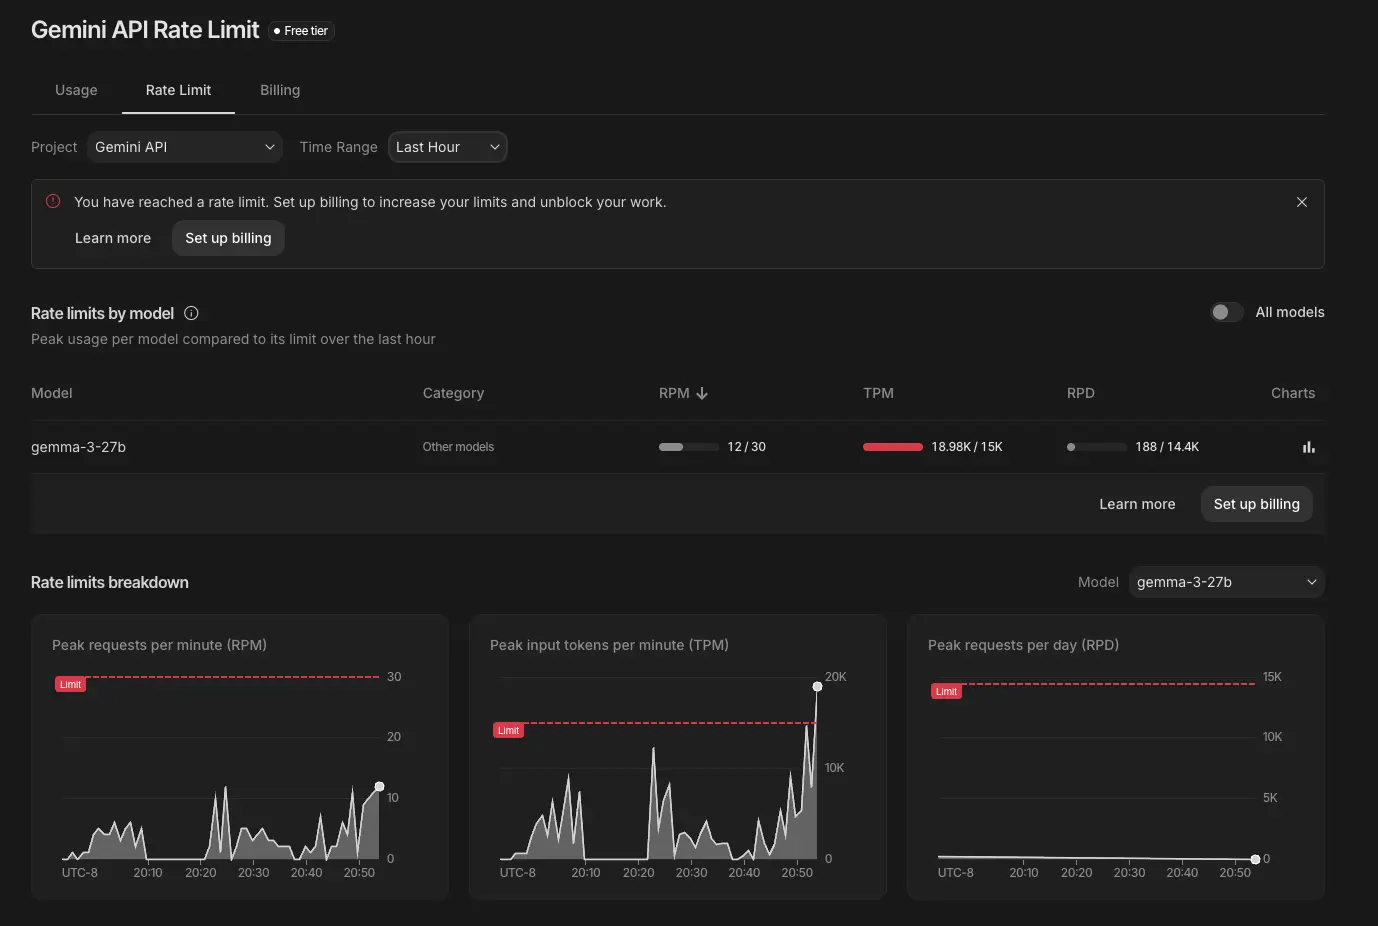Click the Free tier badge
This screenshot has height=926, width=1378.
301,31
